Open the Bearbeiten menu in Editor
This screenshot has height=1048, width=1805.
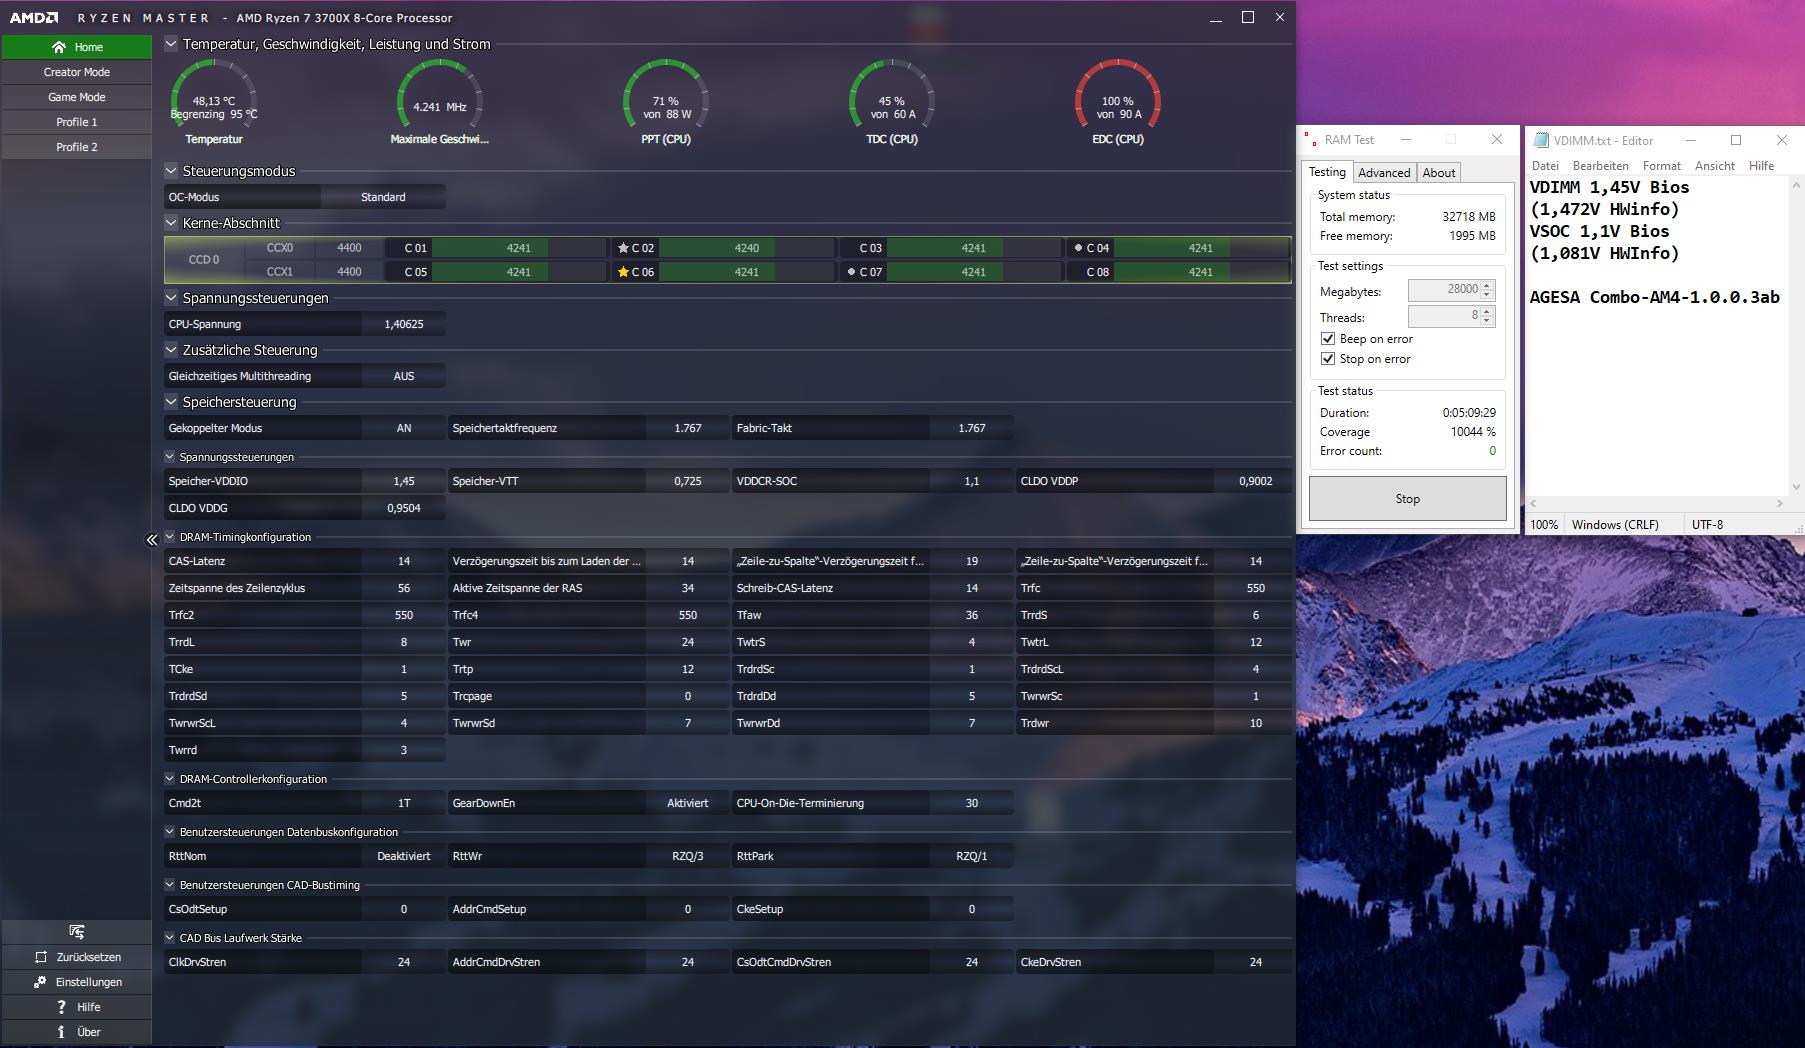[1600, 166]
